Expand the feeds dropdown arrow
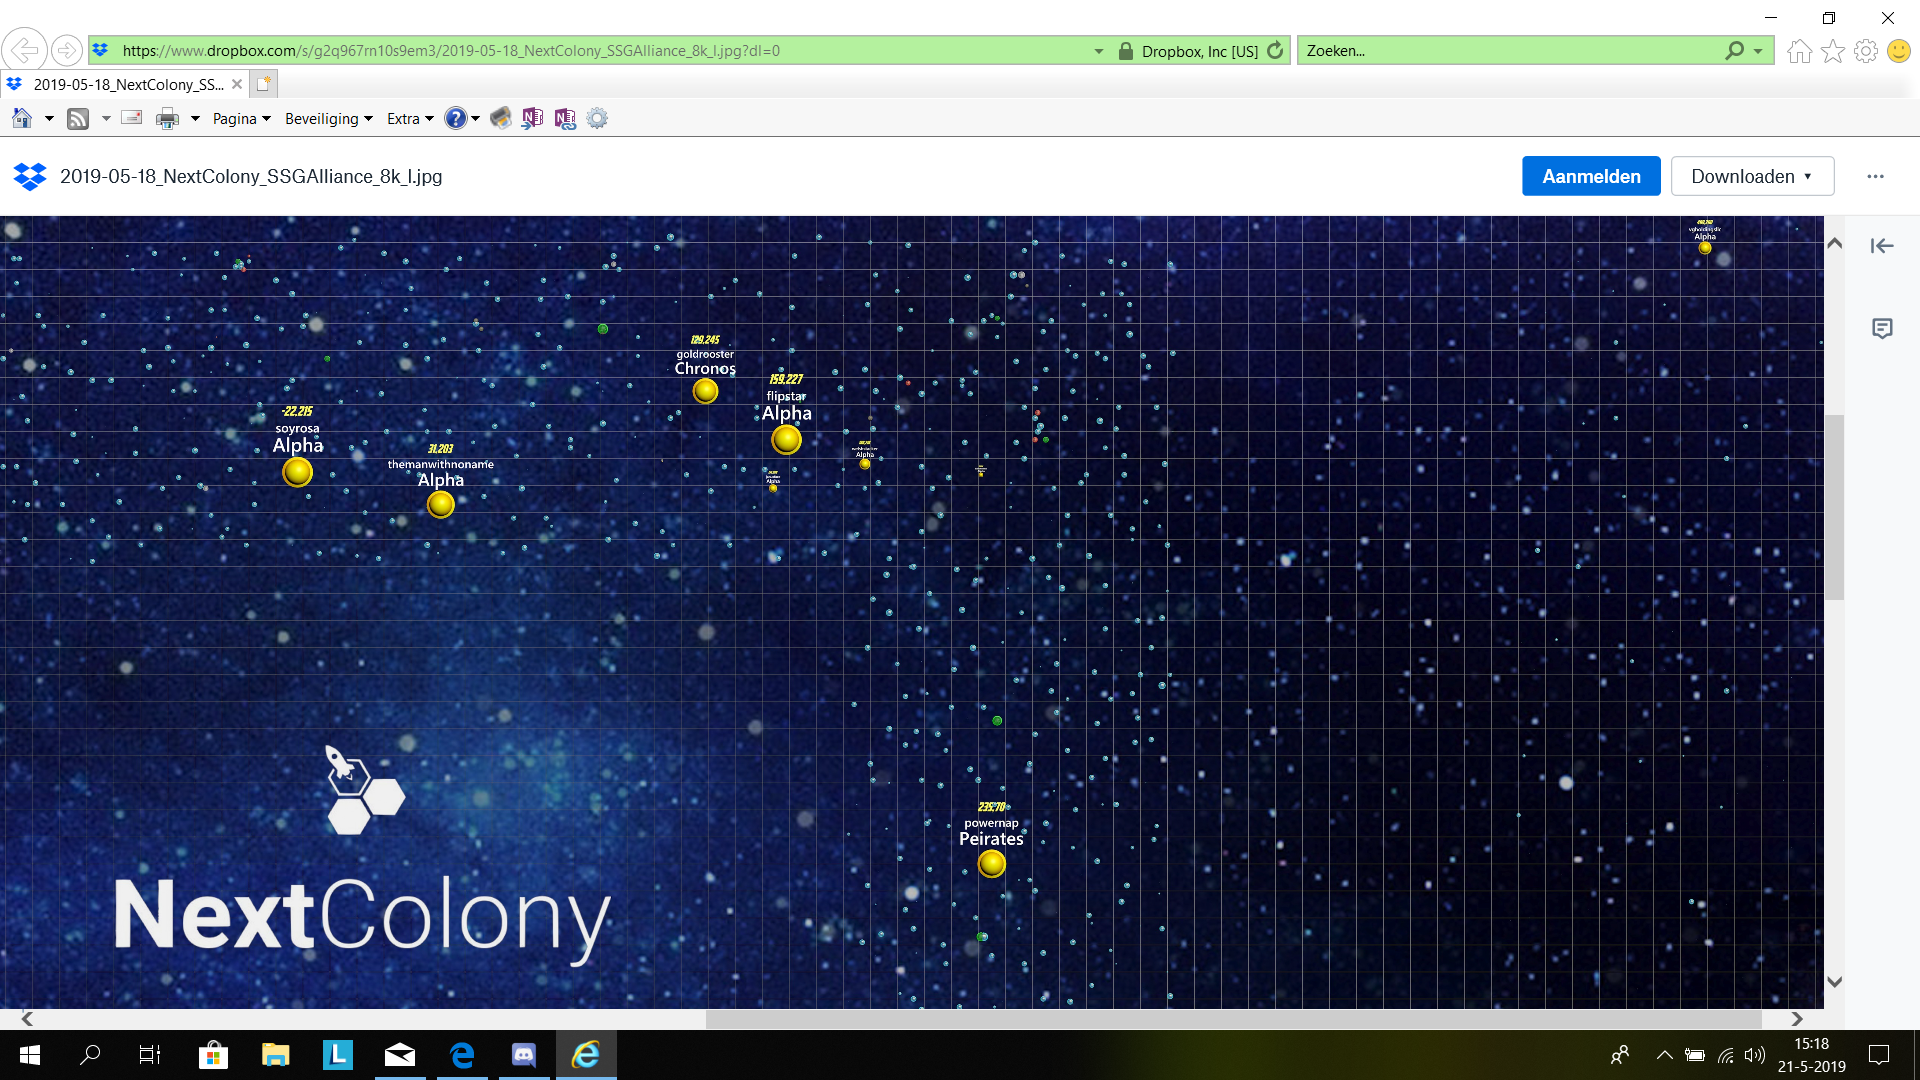This screenshot has width=1920, height=1080. pos(105,119)
